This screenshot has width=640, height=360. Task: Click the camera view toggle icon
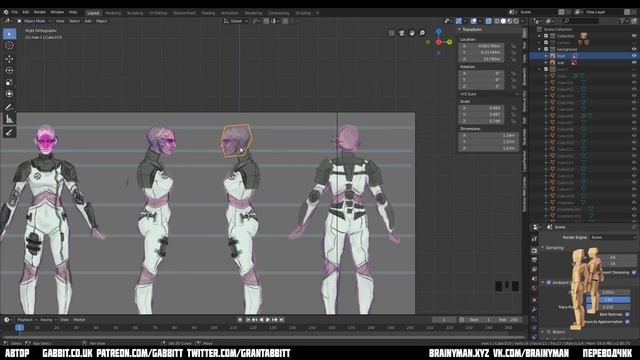(x=402, y=33)
